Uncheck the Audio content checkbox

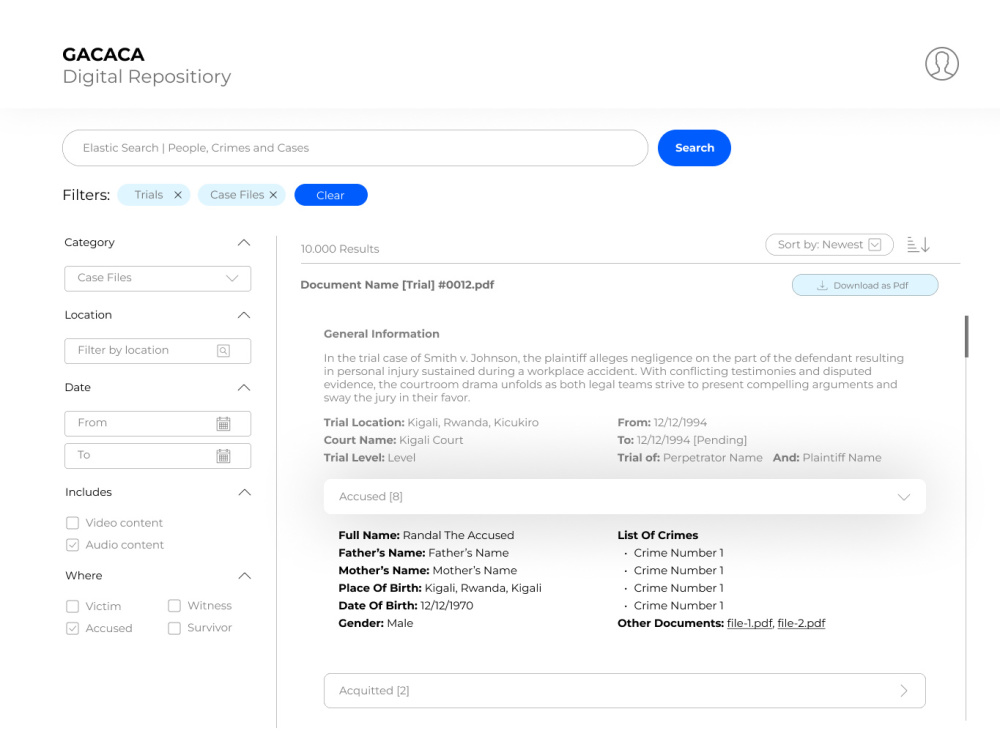click(73, 545)
